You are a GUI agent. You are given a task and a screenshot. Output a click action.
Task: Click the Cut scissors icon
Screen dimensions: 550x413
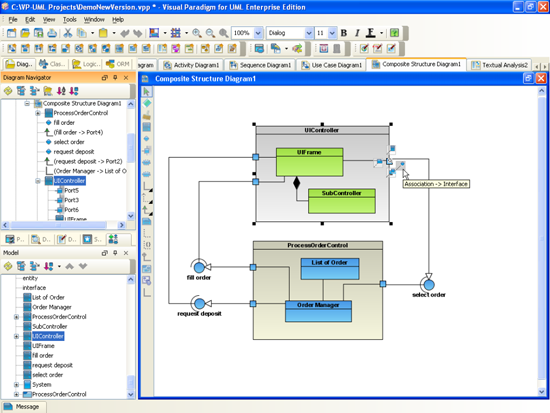[x=68, y=33]
